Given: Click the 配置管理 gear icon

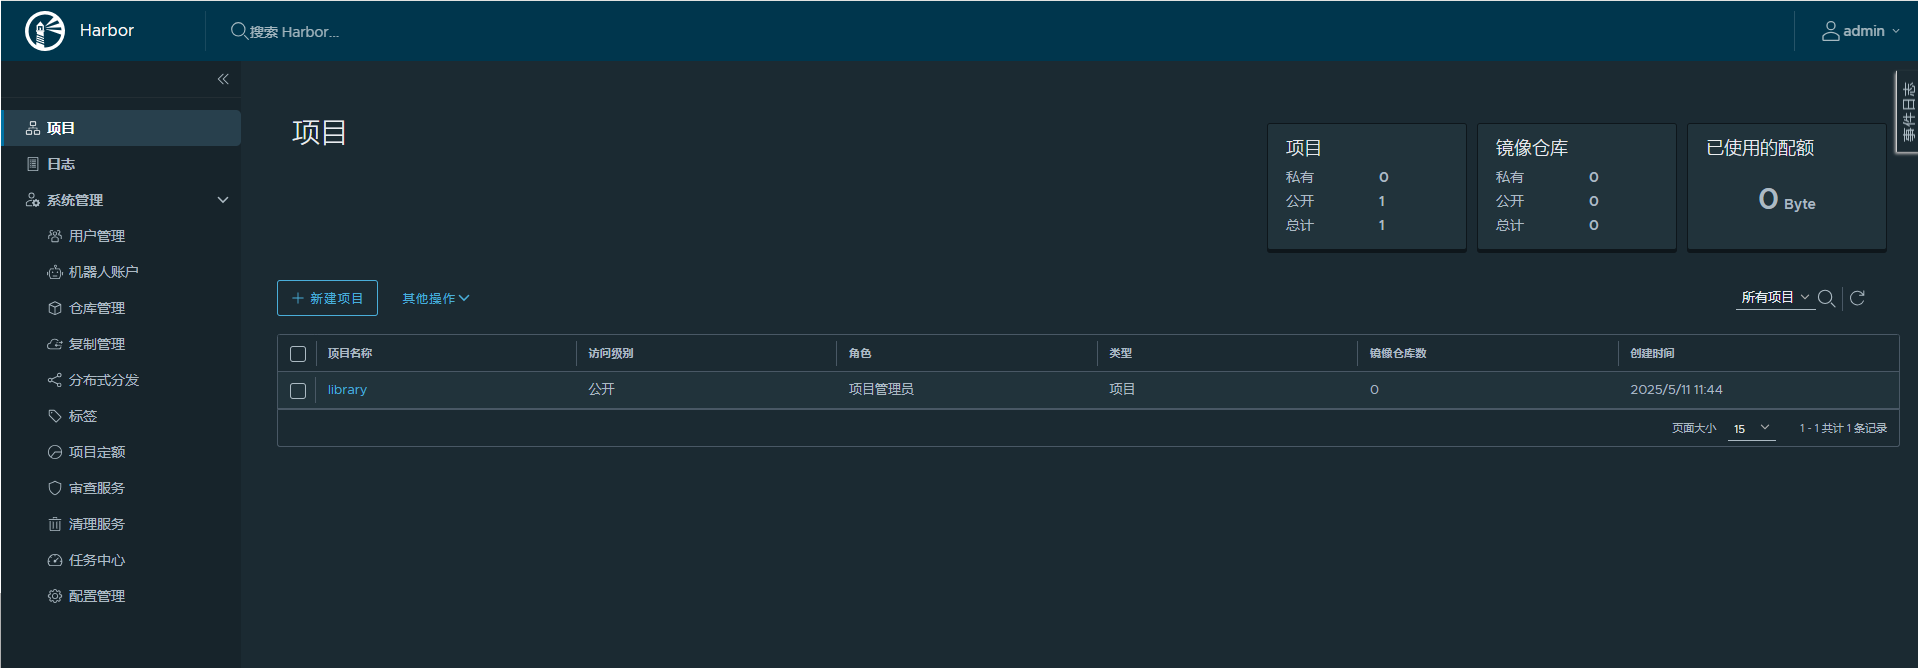Looking at the screenshot, I should coord(55,596).
